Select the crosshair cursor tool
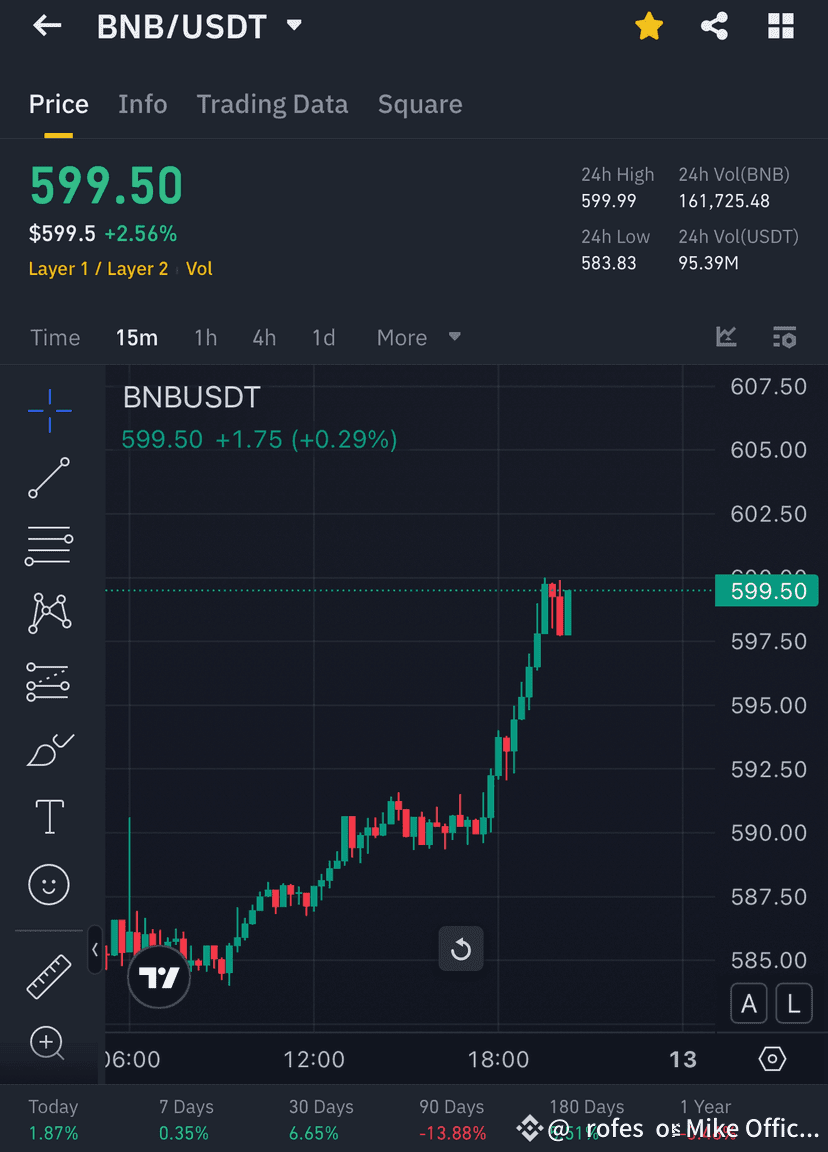The width and height of the screenshot is (828, 1152). pyautogui.click(x=48, y=410)
